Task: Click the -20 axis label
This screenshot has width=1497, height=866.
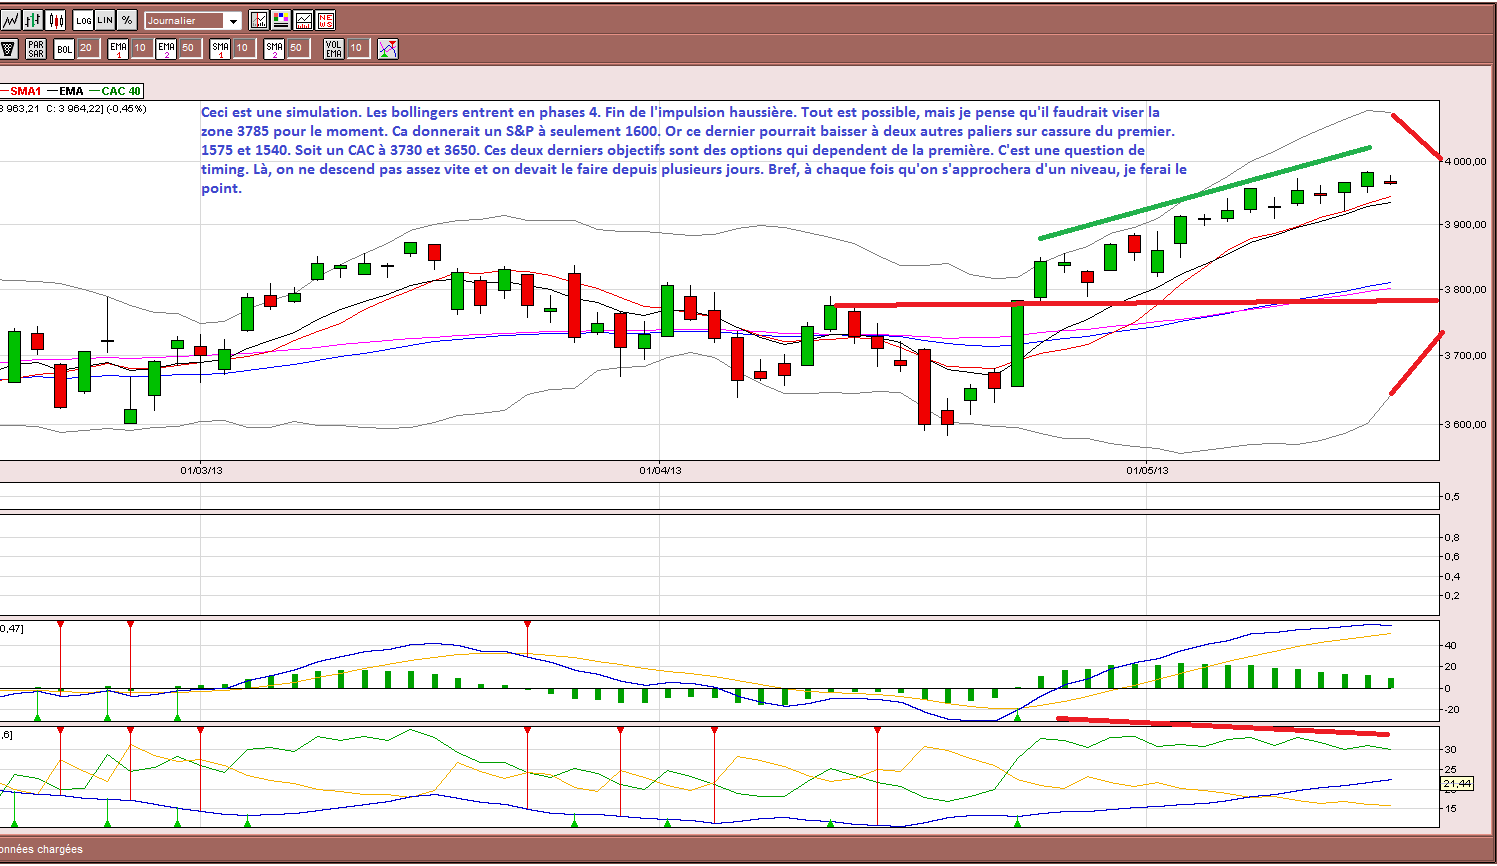Action: [1450, 710]
